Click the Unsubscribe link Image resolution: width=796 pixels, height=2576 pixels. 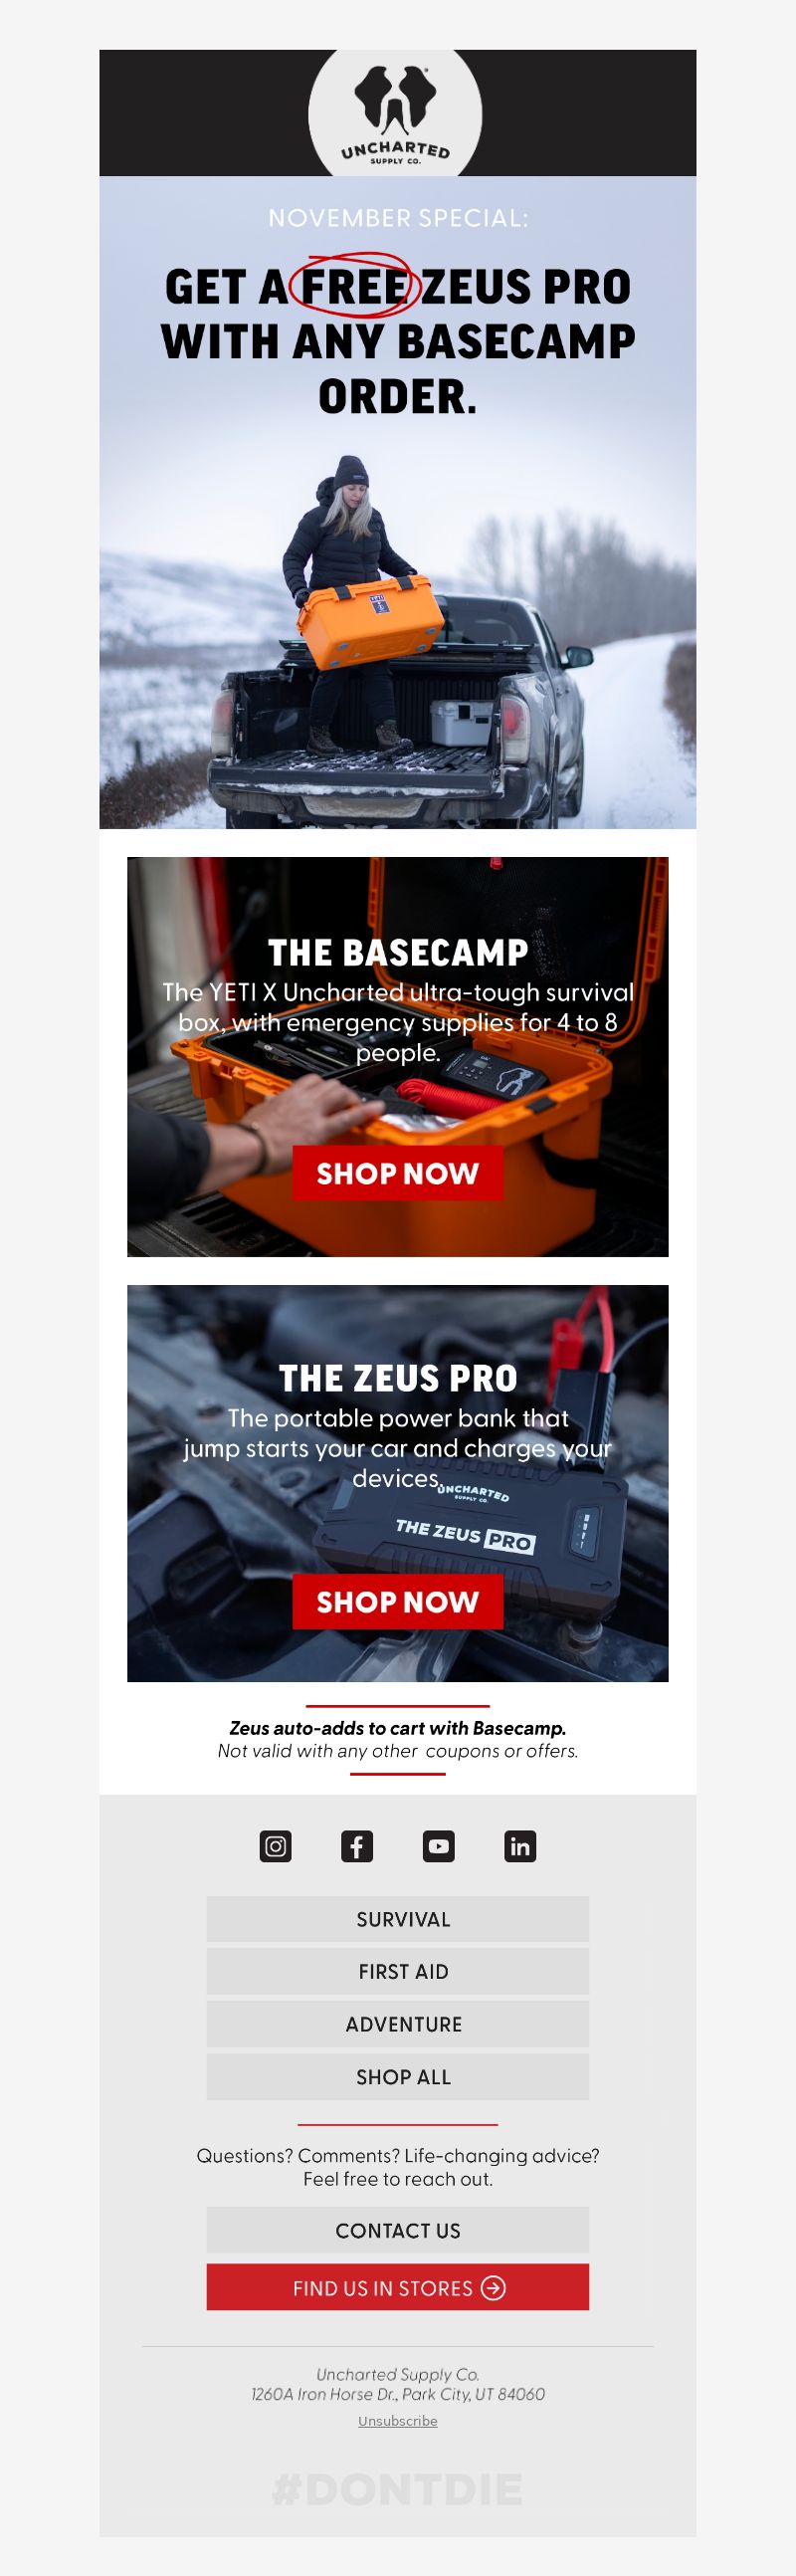398,2421
